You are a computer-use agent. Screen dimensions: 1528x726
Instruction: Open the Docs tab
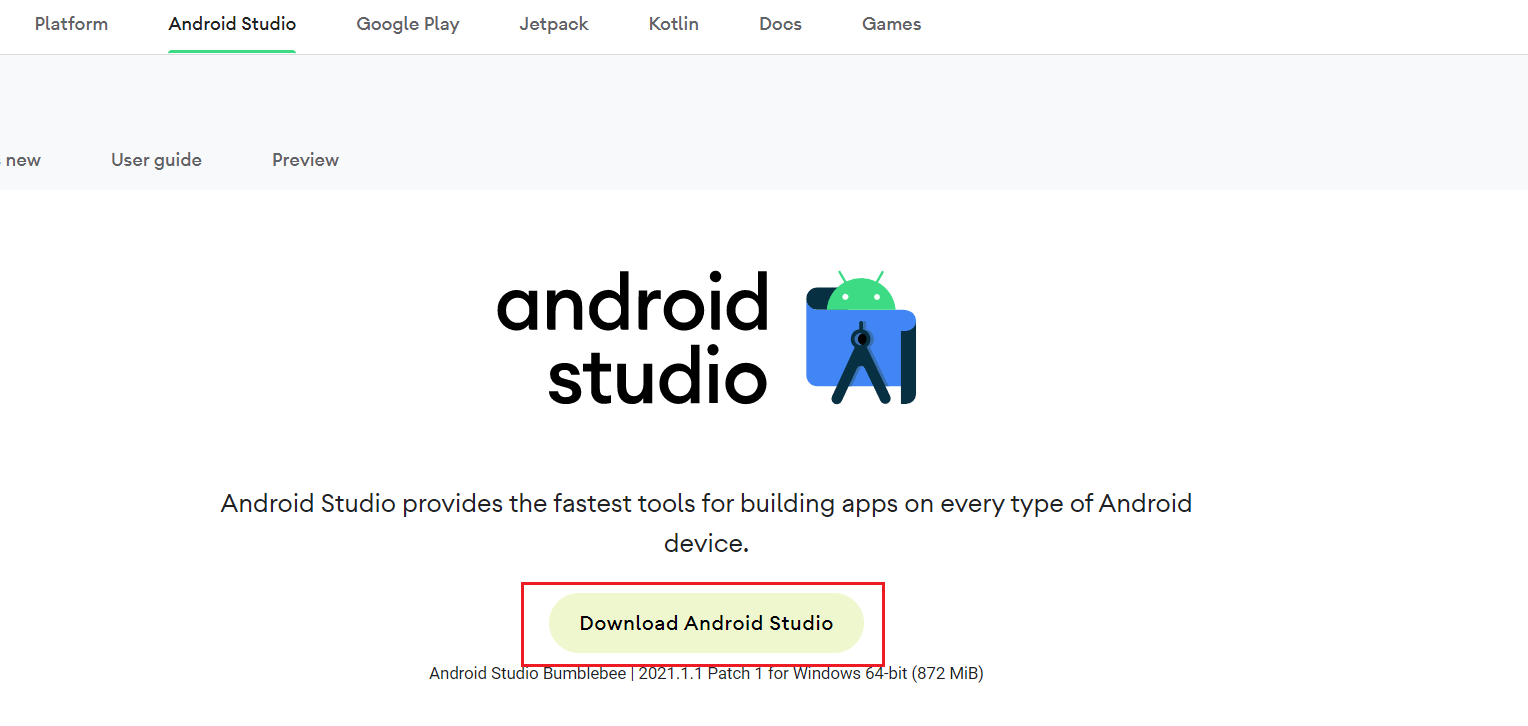click(x=780, y=24)
